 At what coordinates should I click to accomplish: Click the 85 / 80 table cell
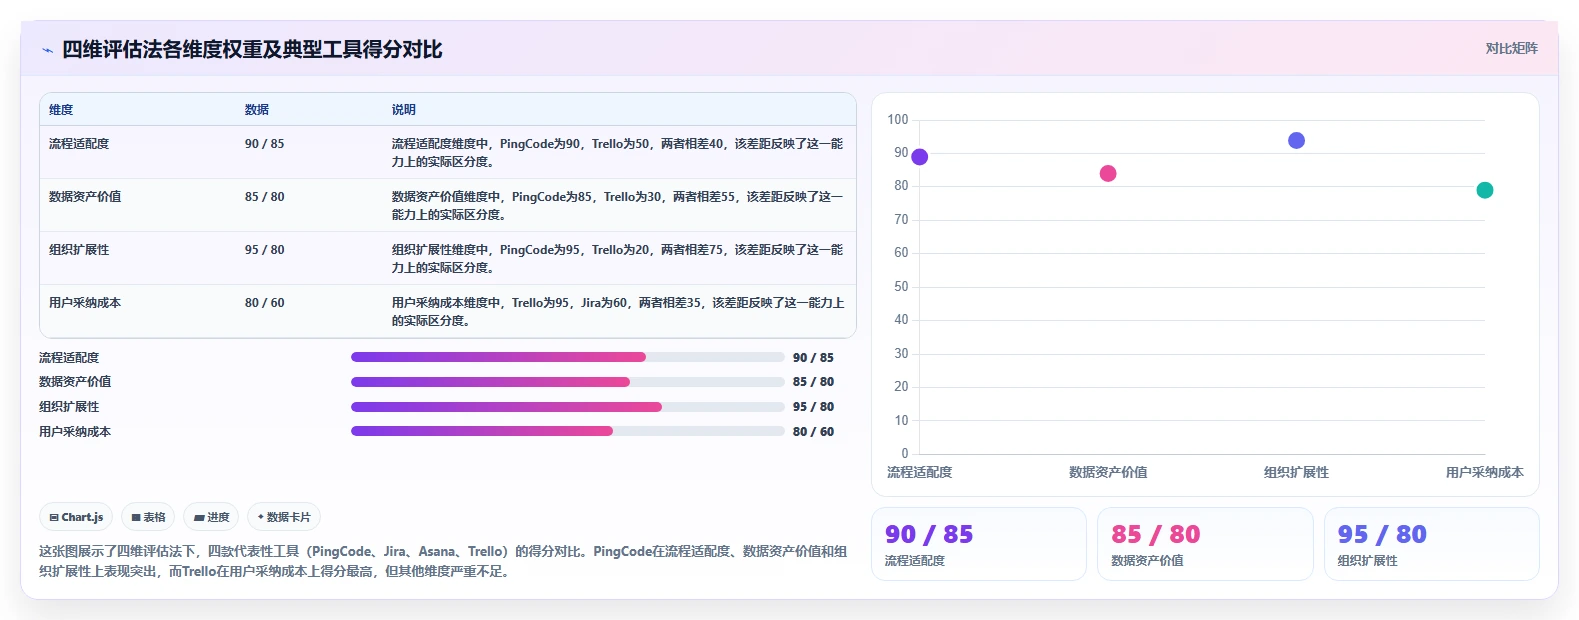264,197
